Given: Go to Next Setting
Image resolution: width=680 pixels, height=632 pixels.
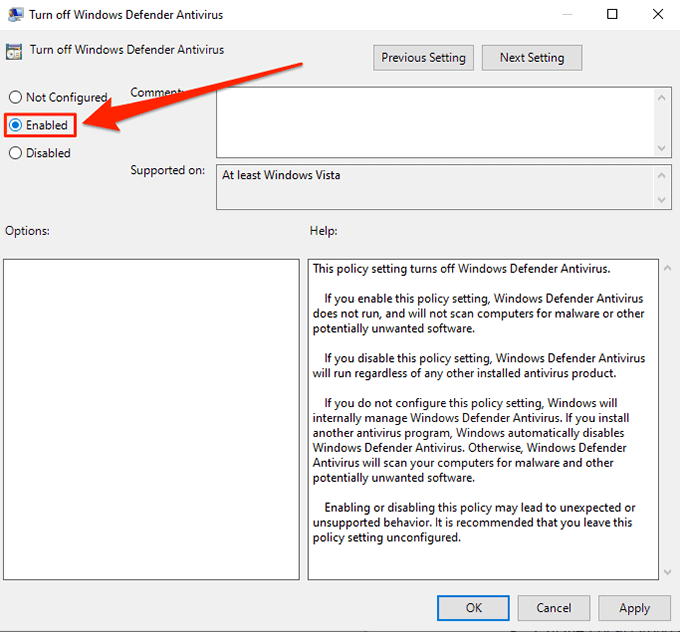Looking at the screenshot, I should (532, 58).
